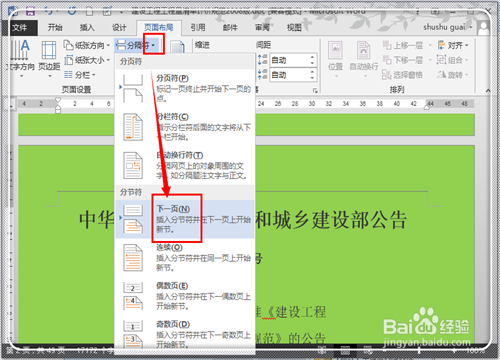
Task: Open the 页边距 margins button
Action: click(49, 59)
